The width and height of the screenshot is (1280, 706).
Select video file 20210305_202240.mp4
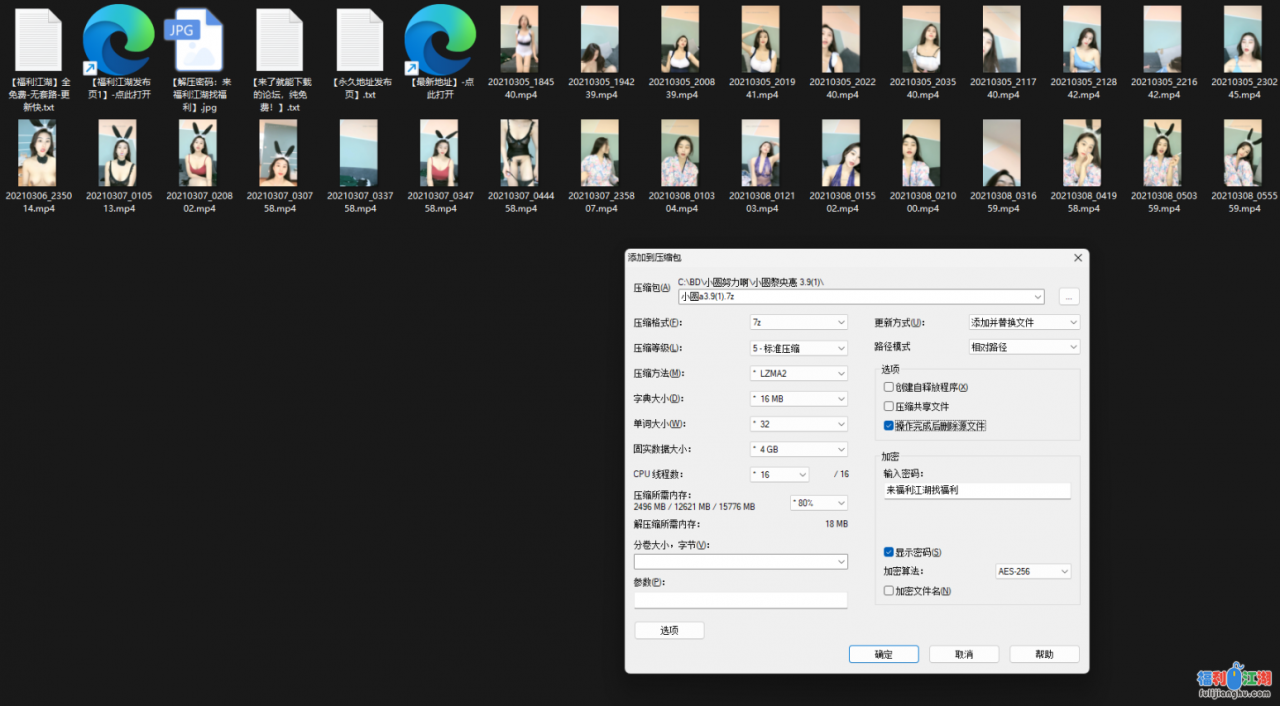coord(841,40)
